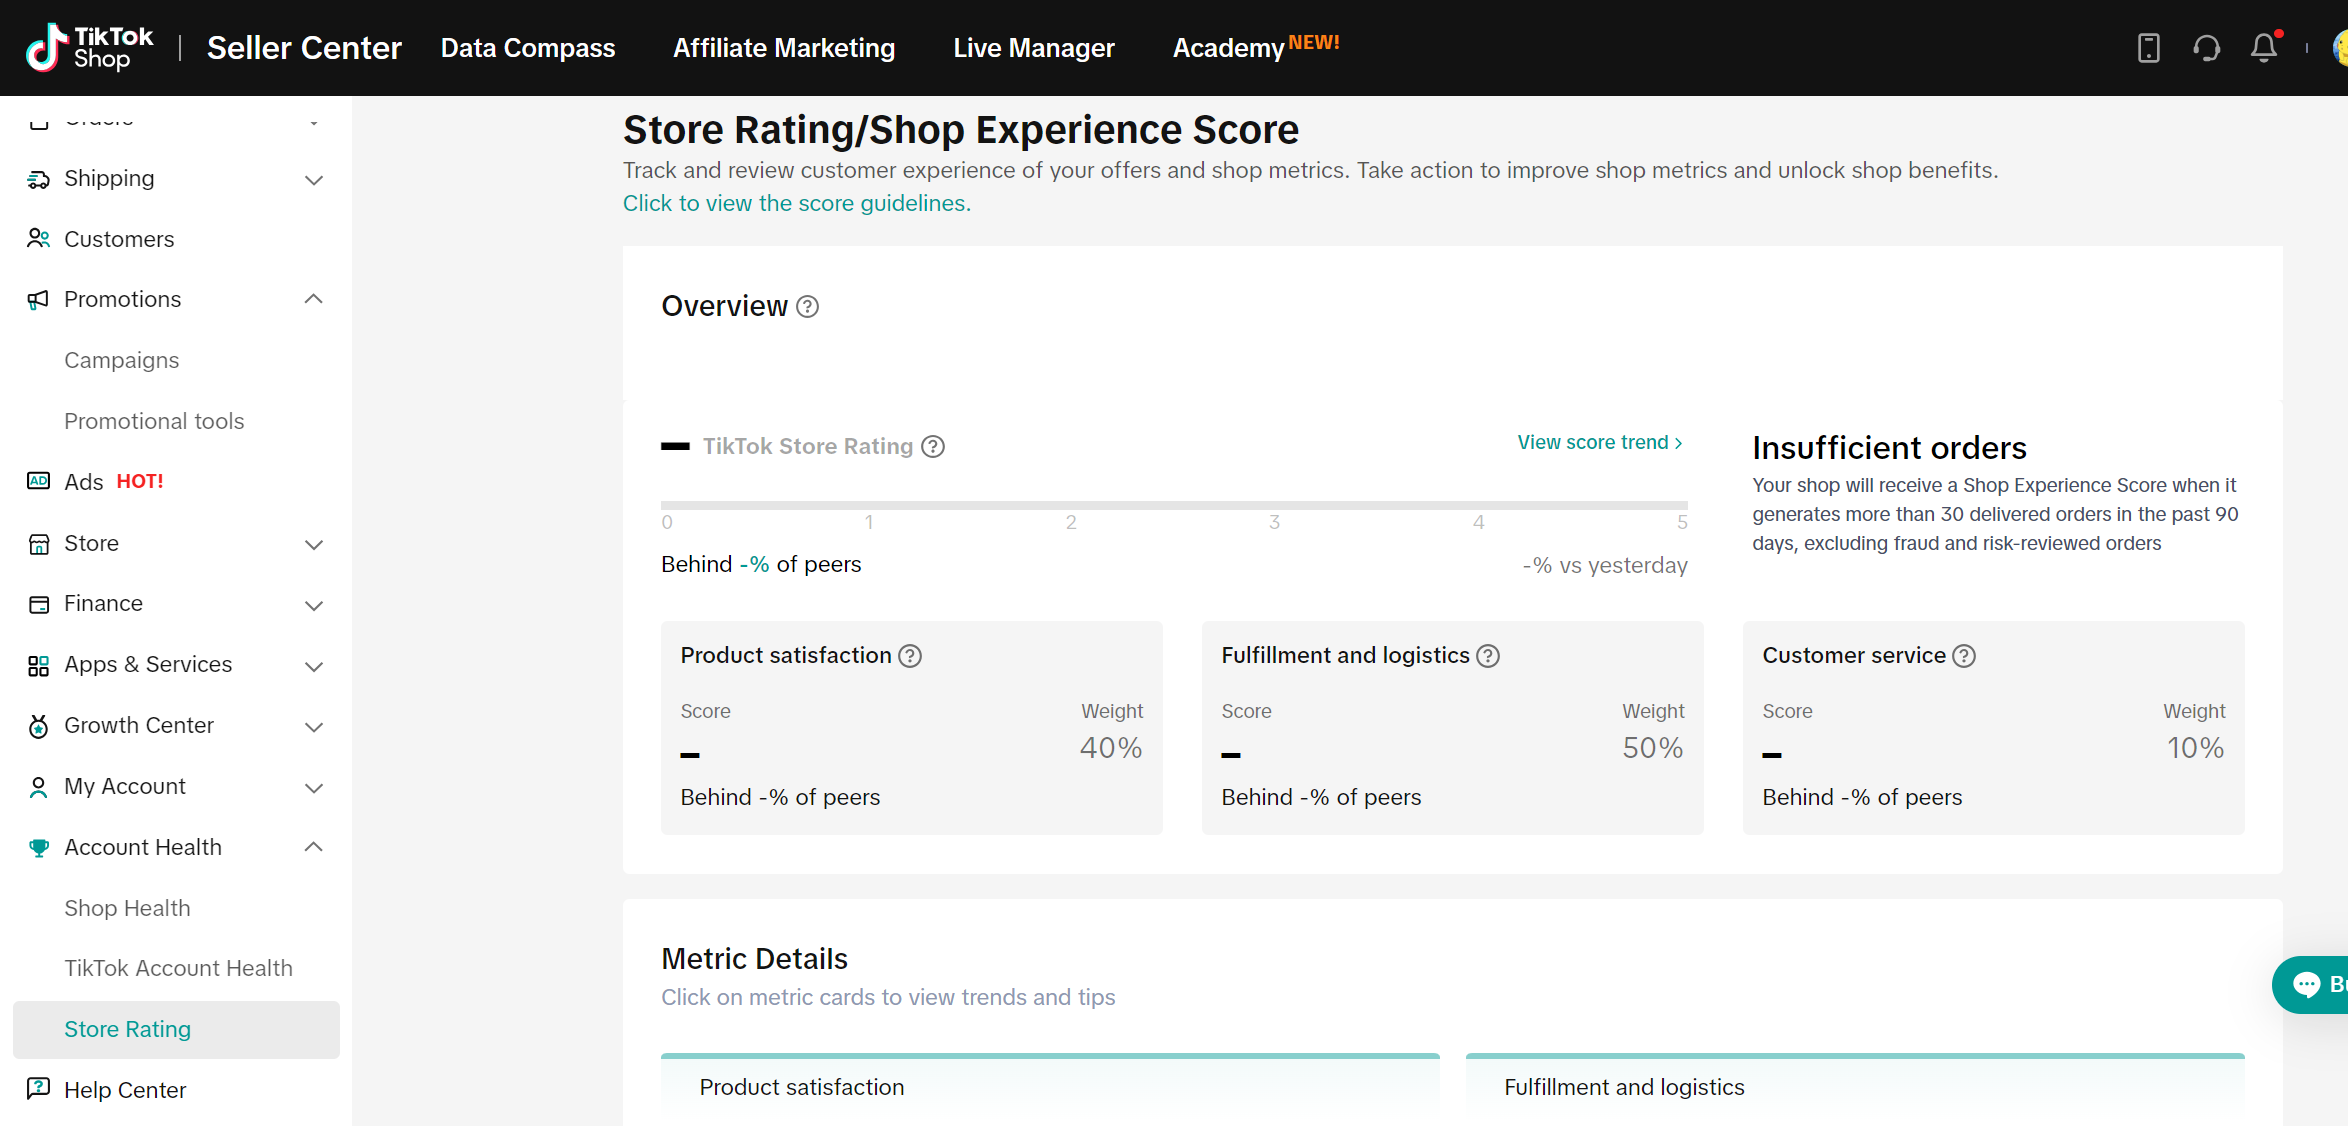Click the mobile phone icon in header
The width and height of the screenshot is (2348, 1126).
[x=2148, y=48]
